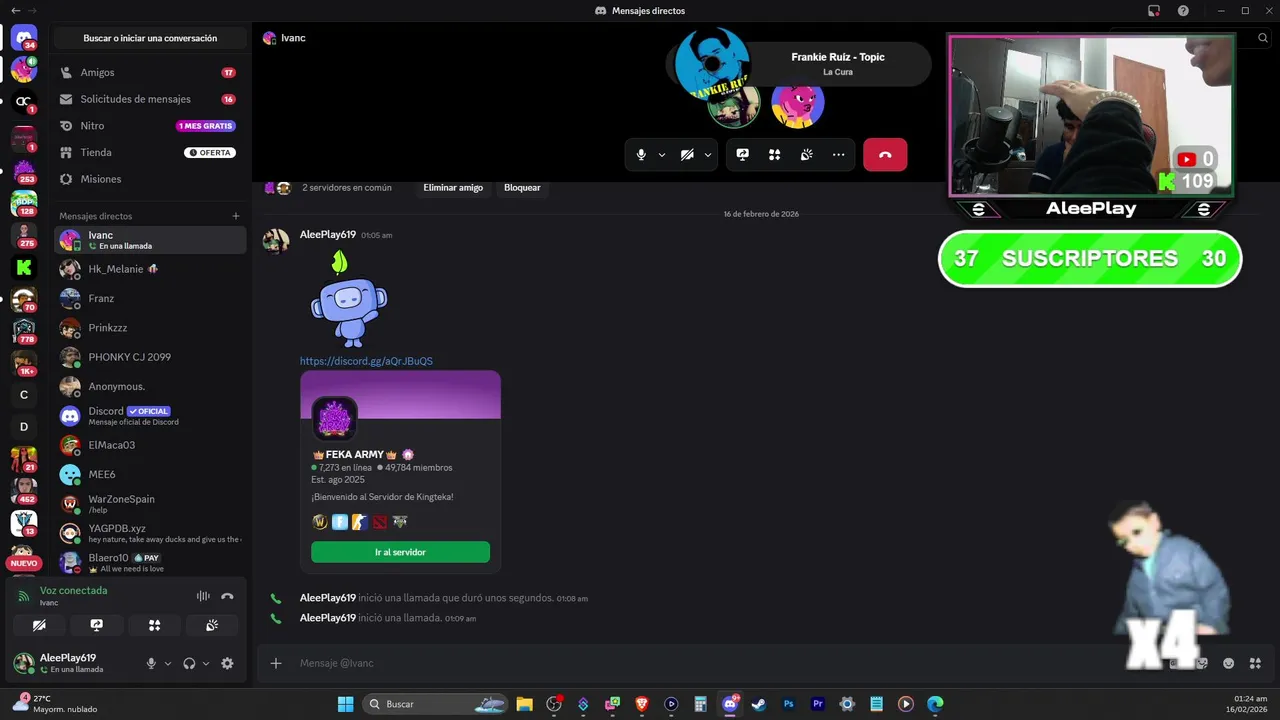This screenshot has width=1280, height=720.
Task: Open Windows Start menu
Action: [345, 704]
